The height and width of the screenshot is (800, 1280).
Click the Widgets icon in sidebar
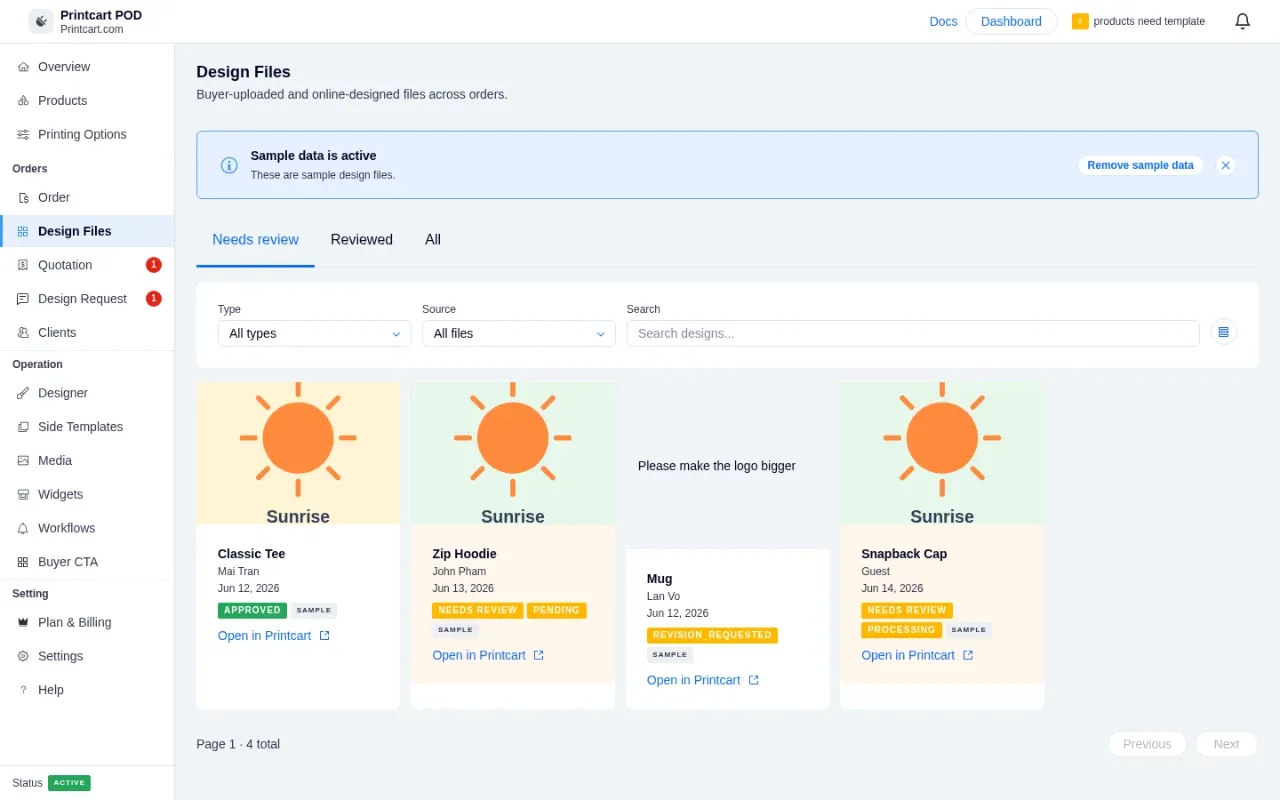pos(23,495)
